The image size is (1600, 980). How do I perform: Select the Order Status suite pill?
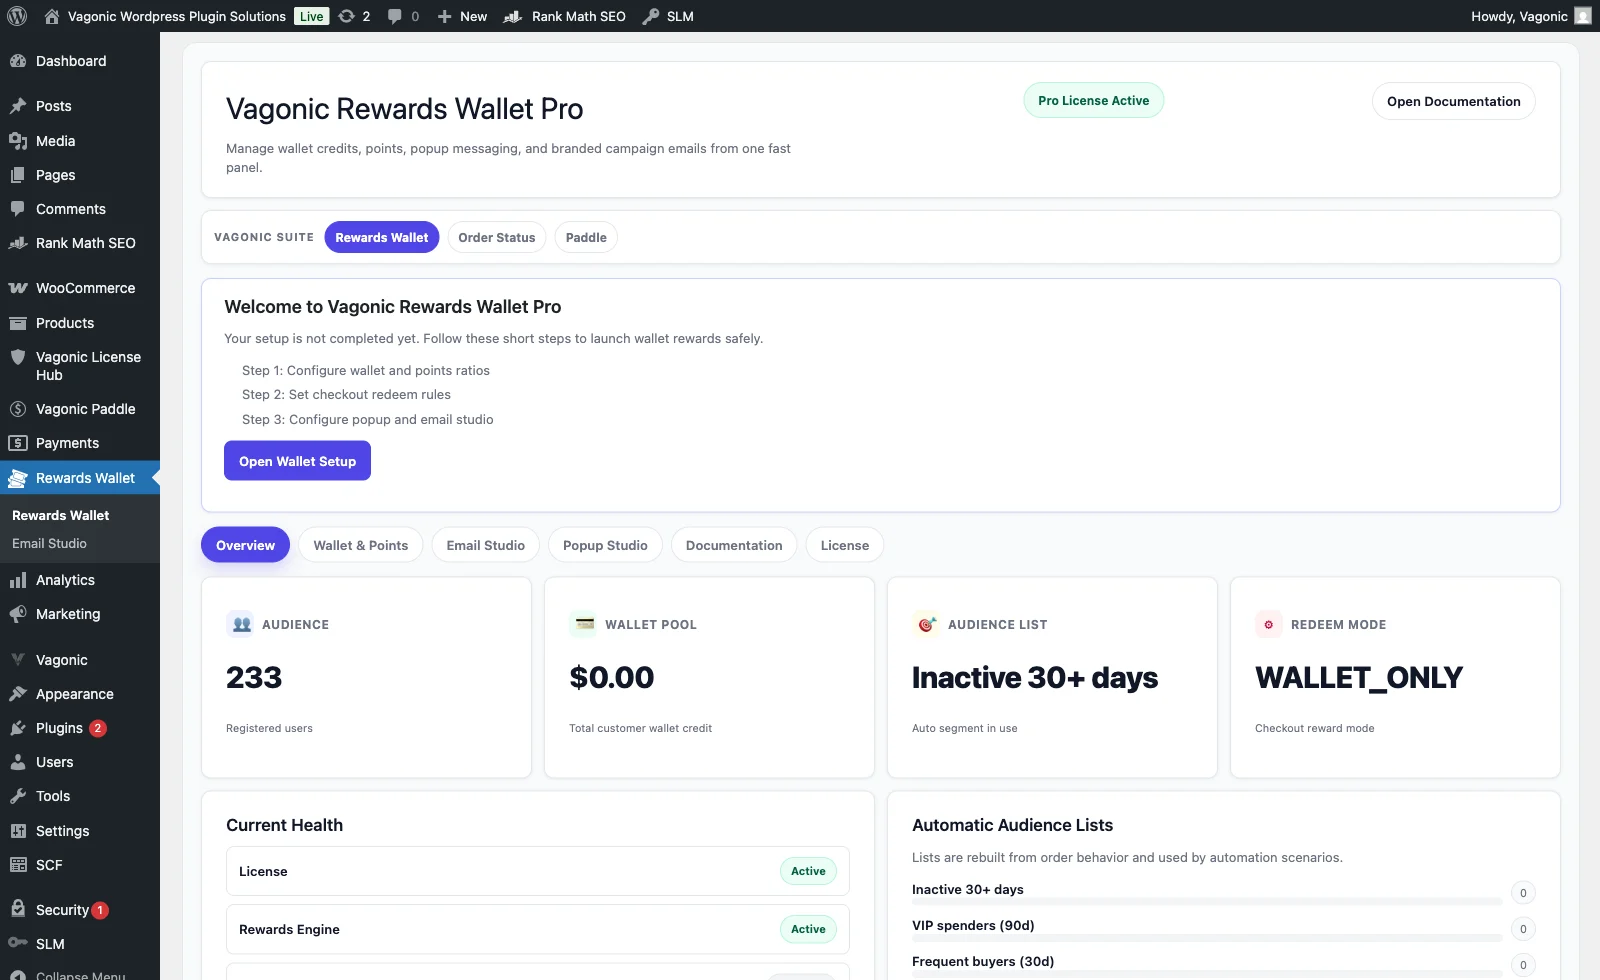point(497,237)
